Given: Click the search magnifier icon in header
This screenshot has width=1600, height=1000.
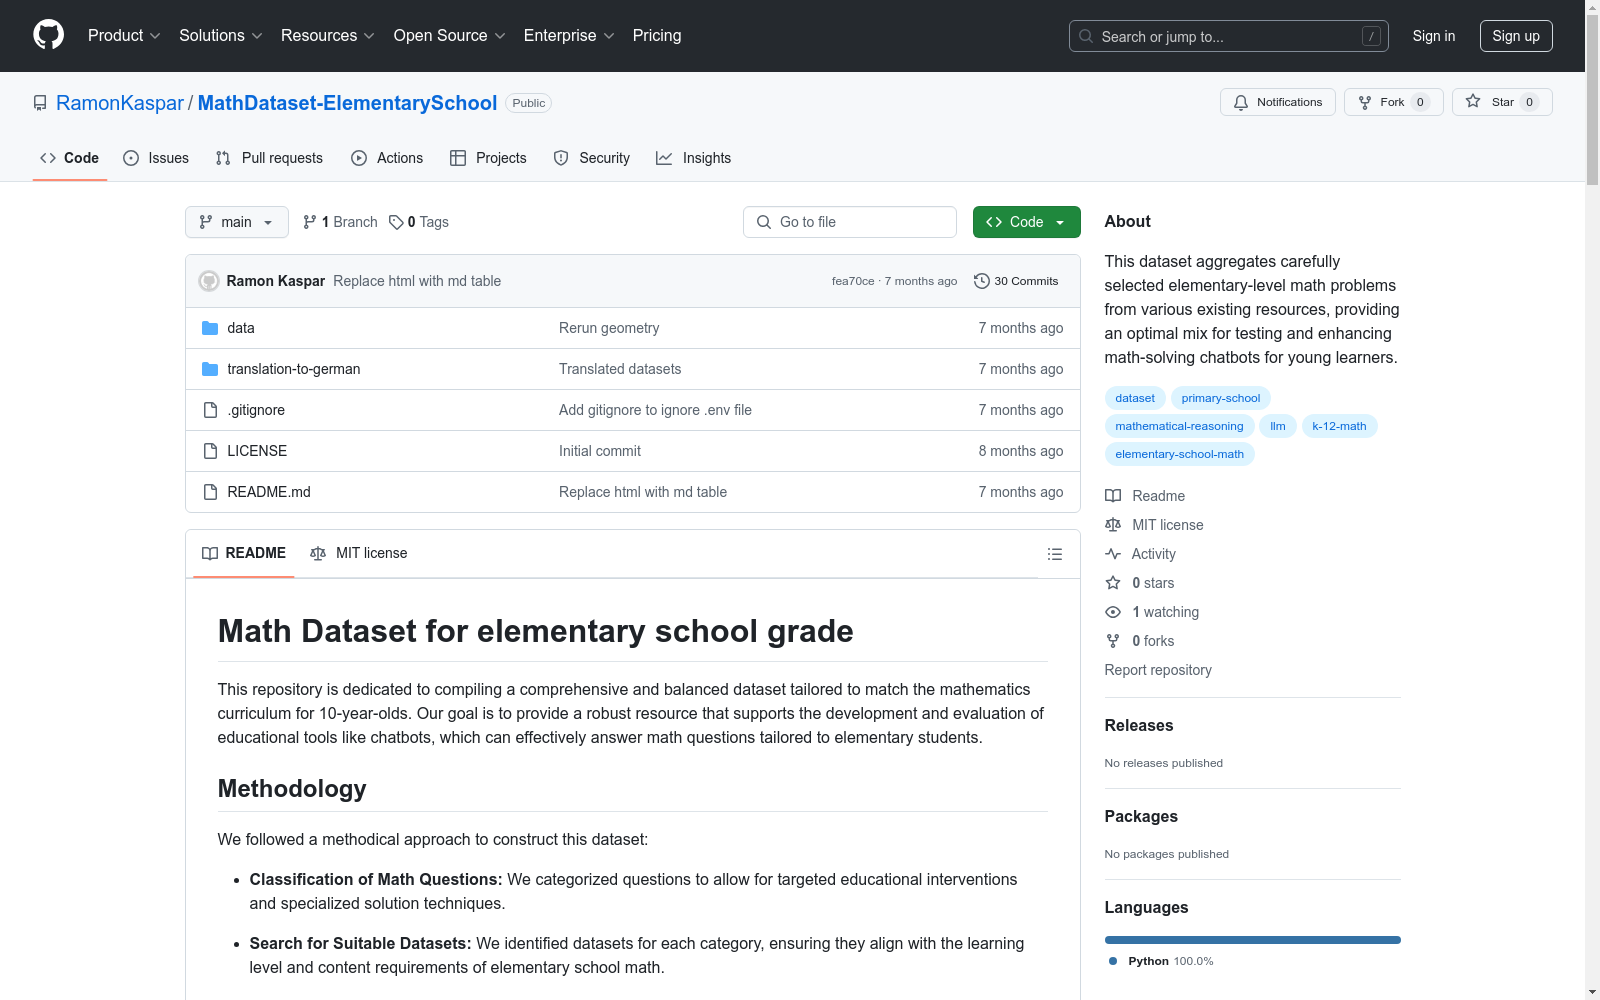Looking at the screenshot, I should (1086, 36).
